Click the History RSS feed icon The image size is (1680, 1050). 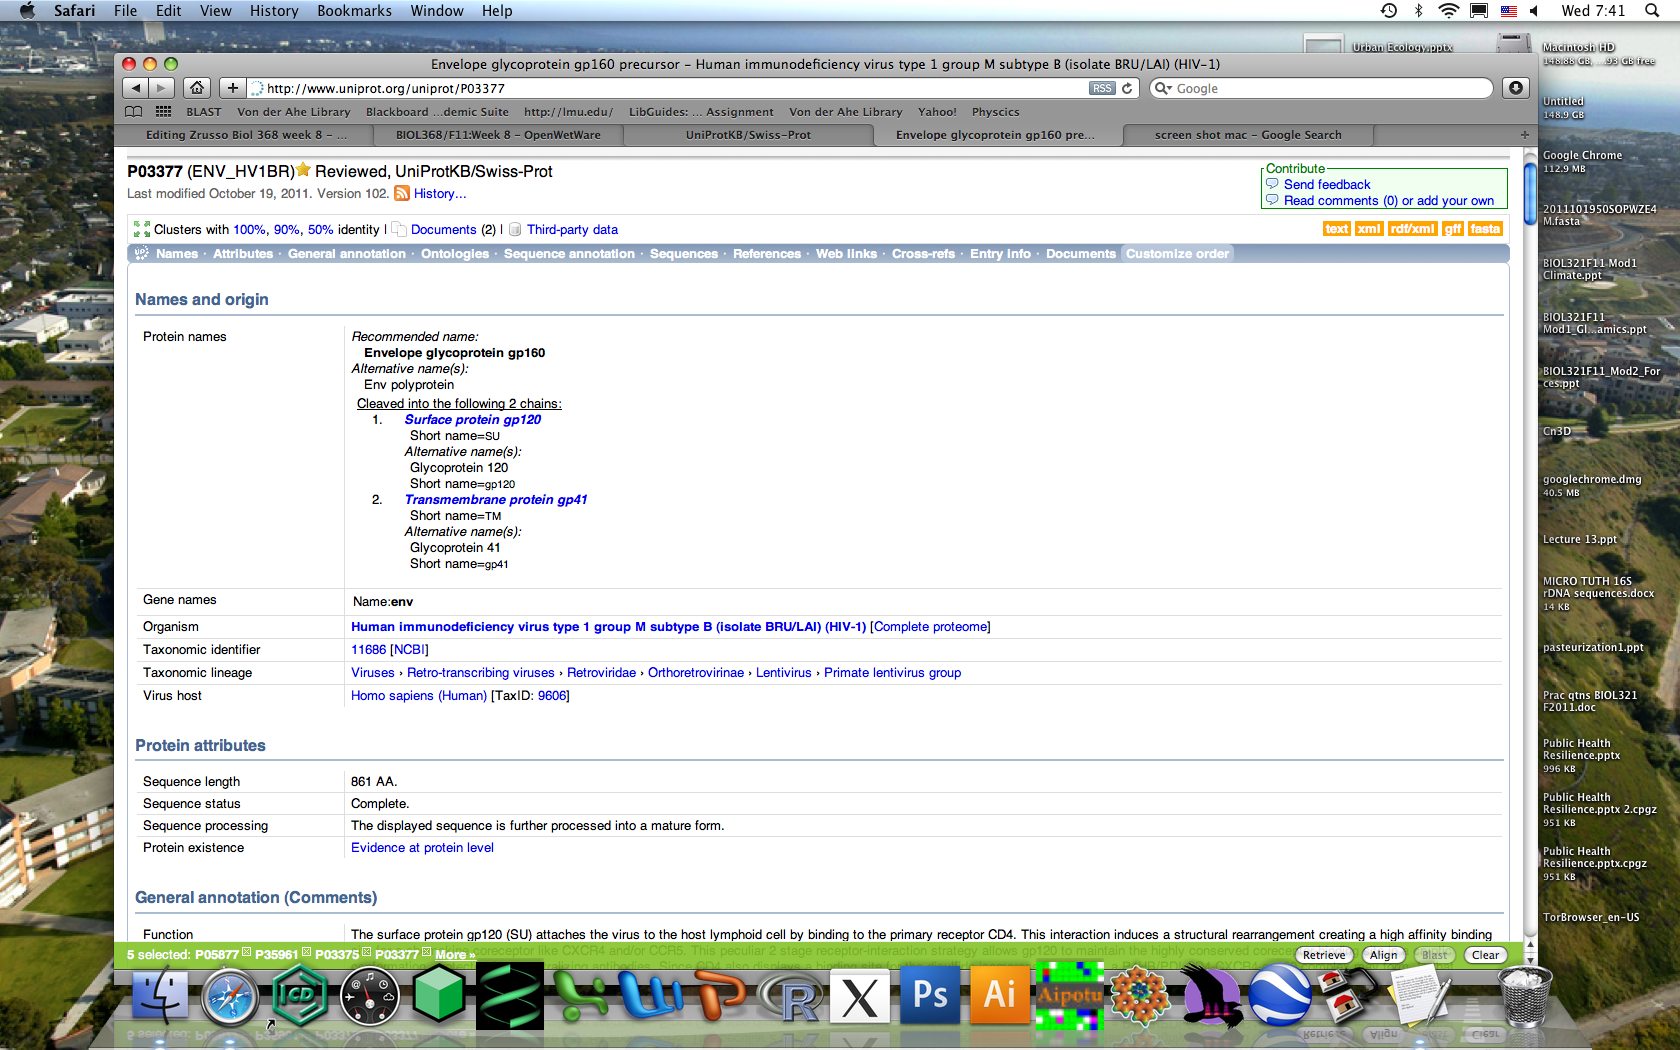tap(402, 194)
